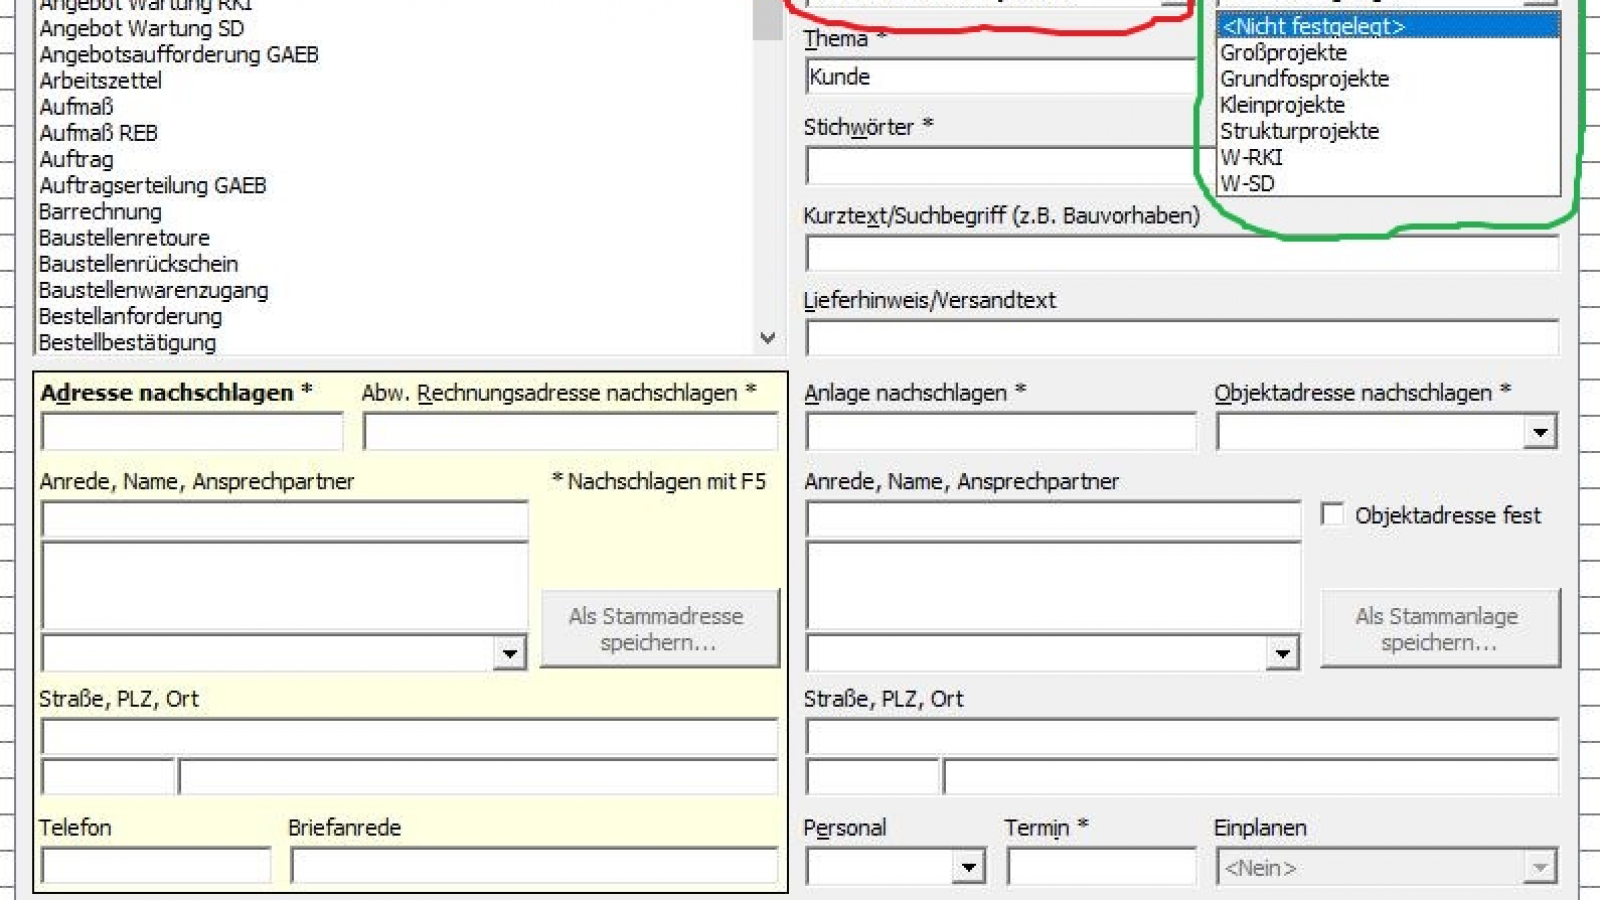Viewport: 1600px width, 900px height.
Task: Focus the Telefon input field
Action: tap(155, 866)
